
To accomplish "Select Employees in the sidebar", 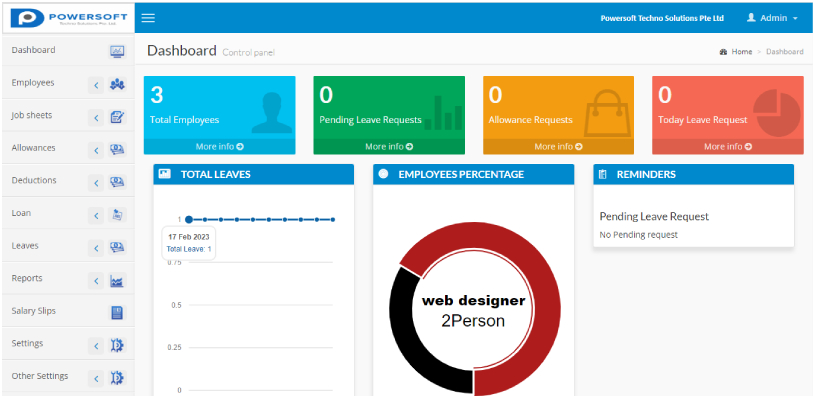I will pyautogui.click(x=33, y=83).
